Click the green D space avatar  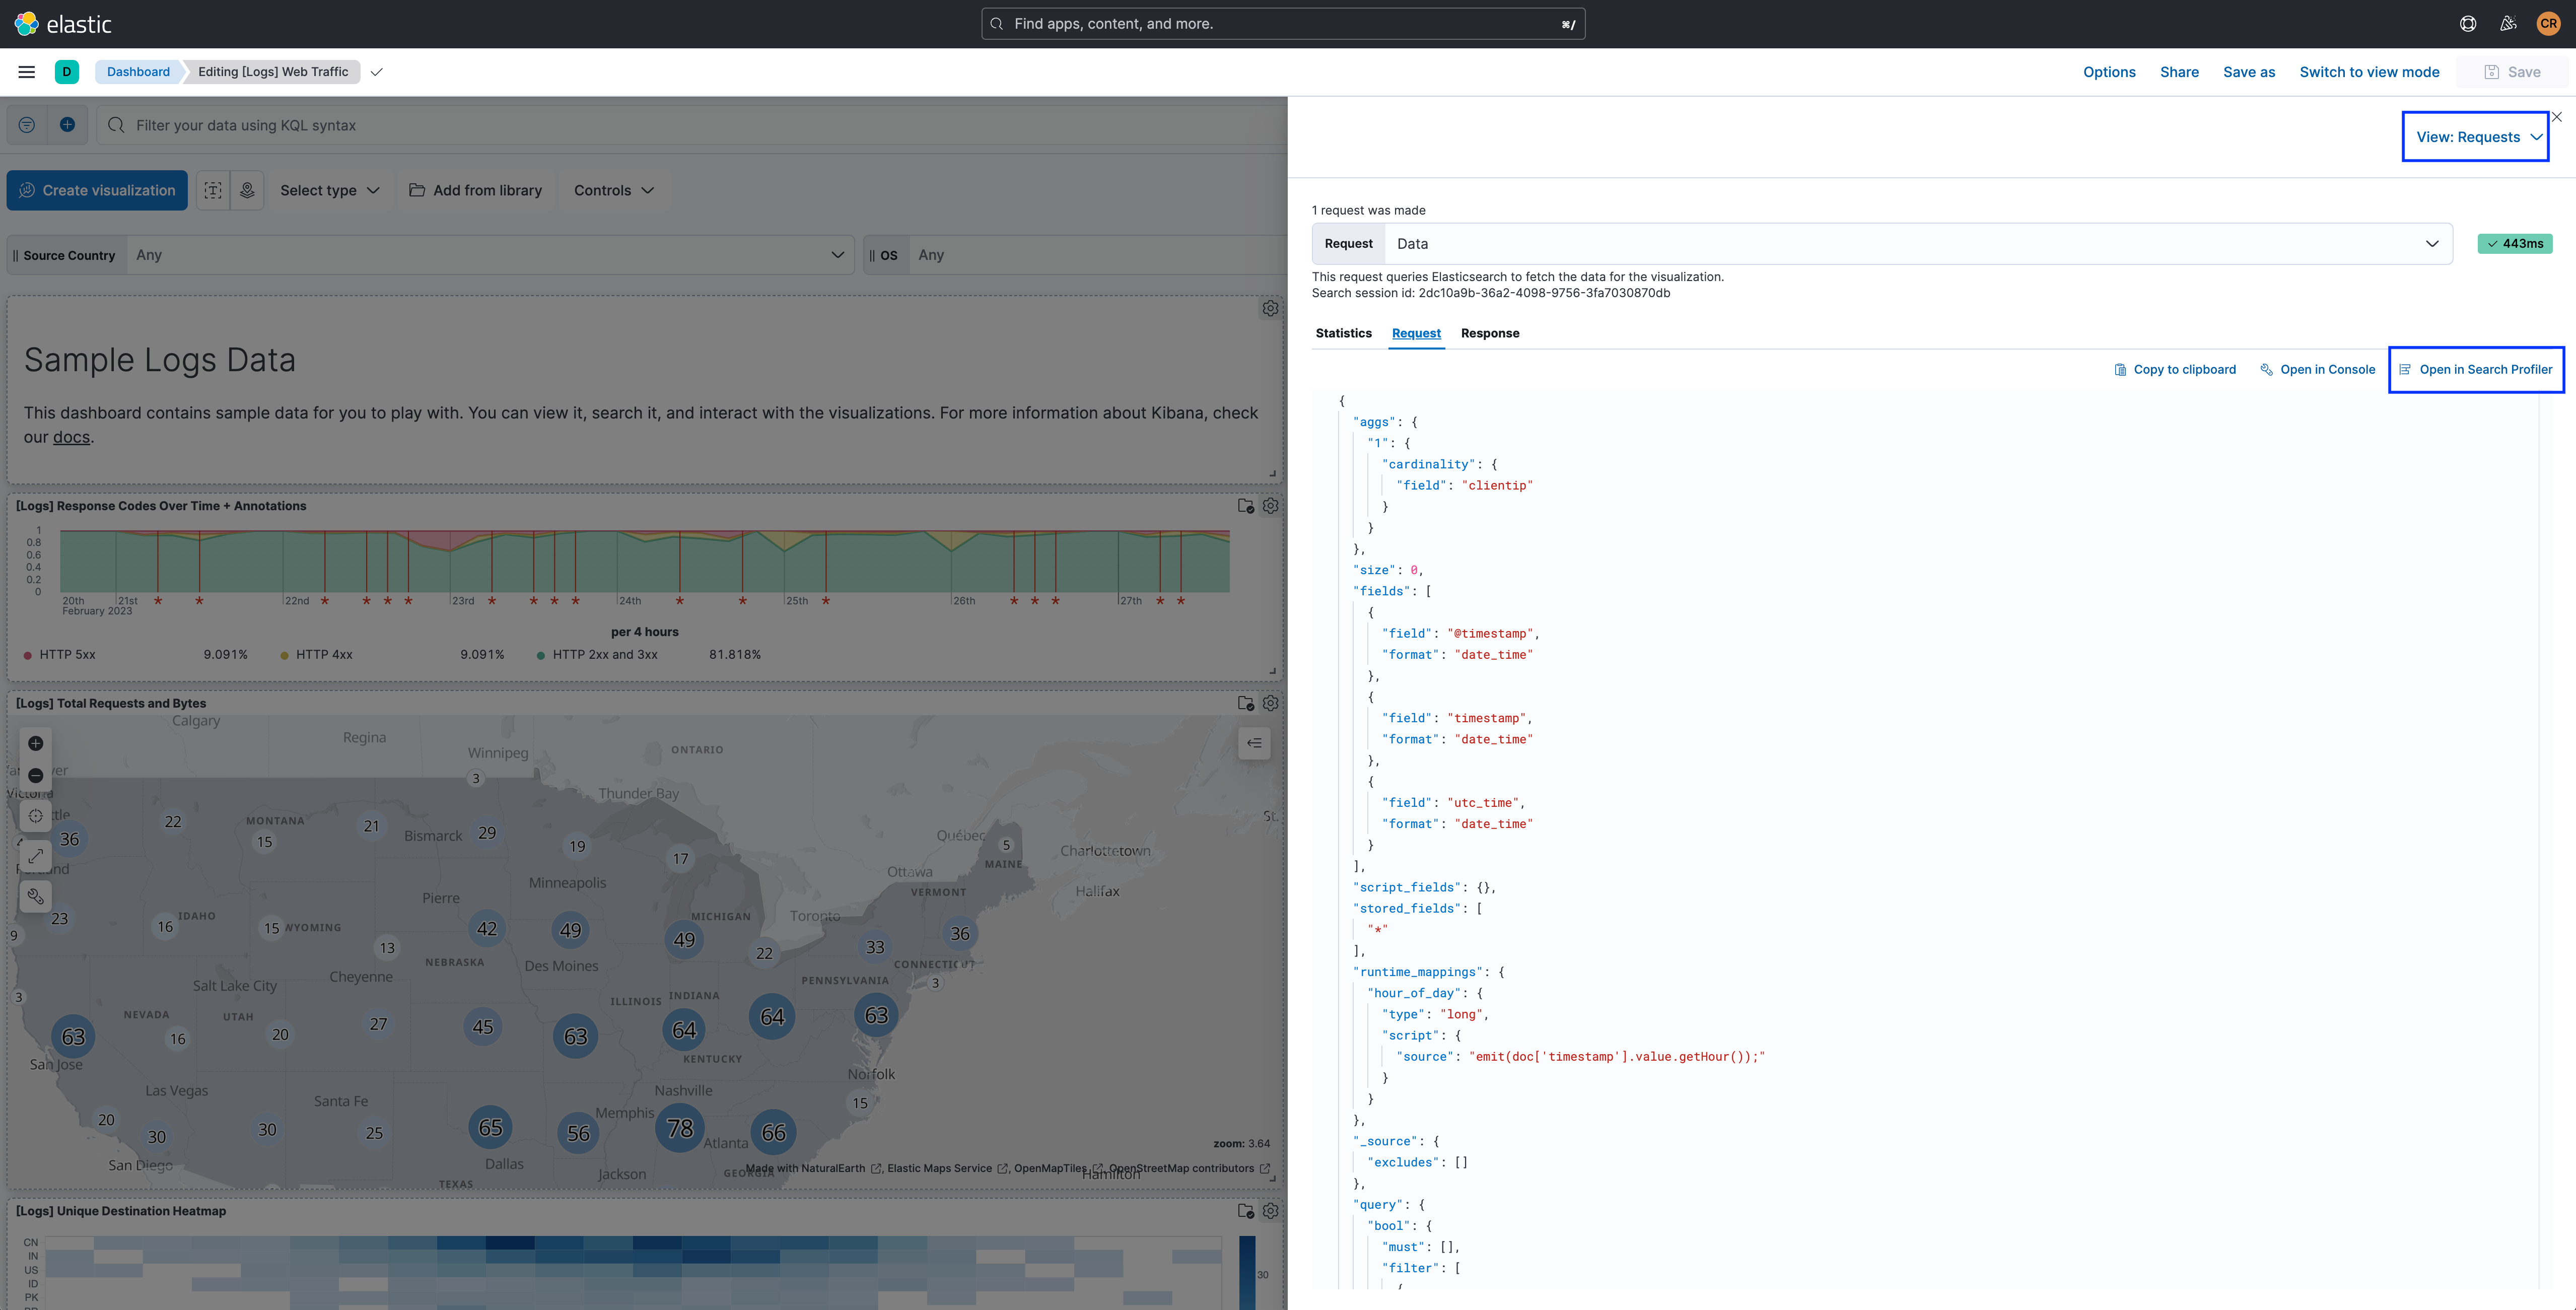tap(67, 72)
